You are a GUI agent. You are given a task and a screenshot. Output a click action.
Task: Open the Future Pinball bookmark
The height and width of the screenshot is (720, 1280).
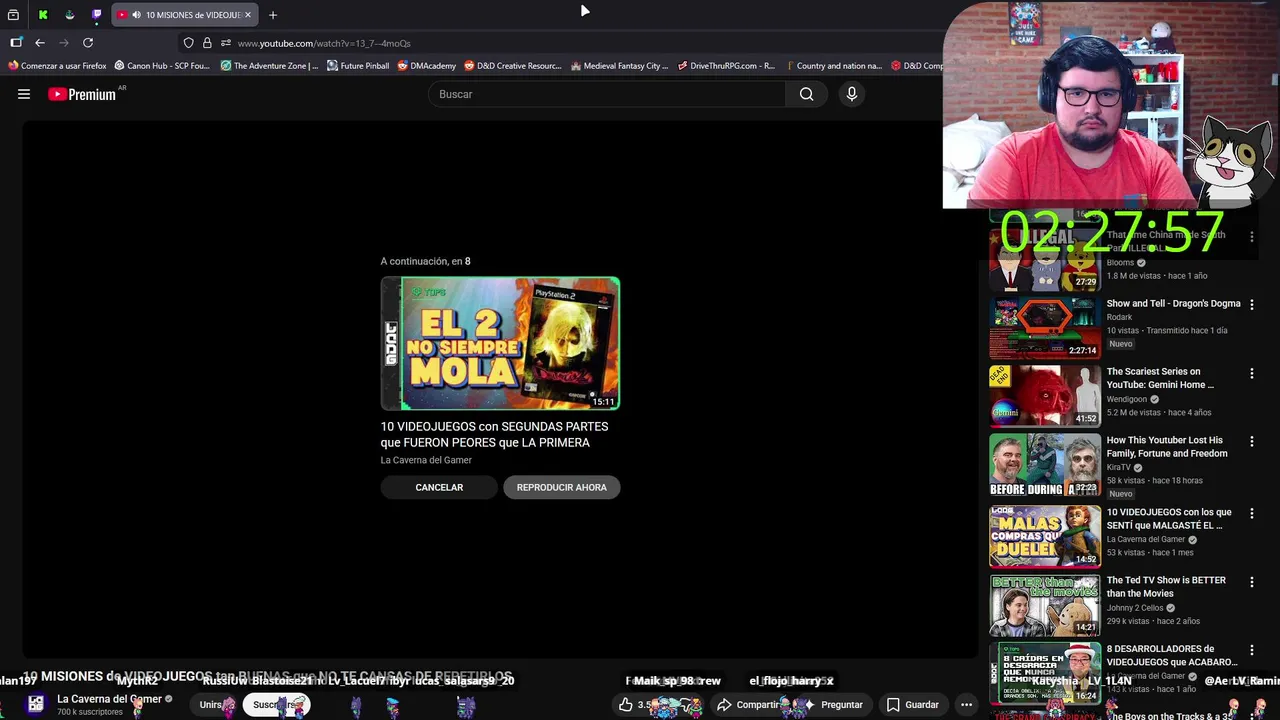pos(358,66)
